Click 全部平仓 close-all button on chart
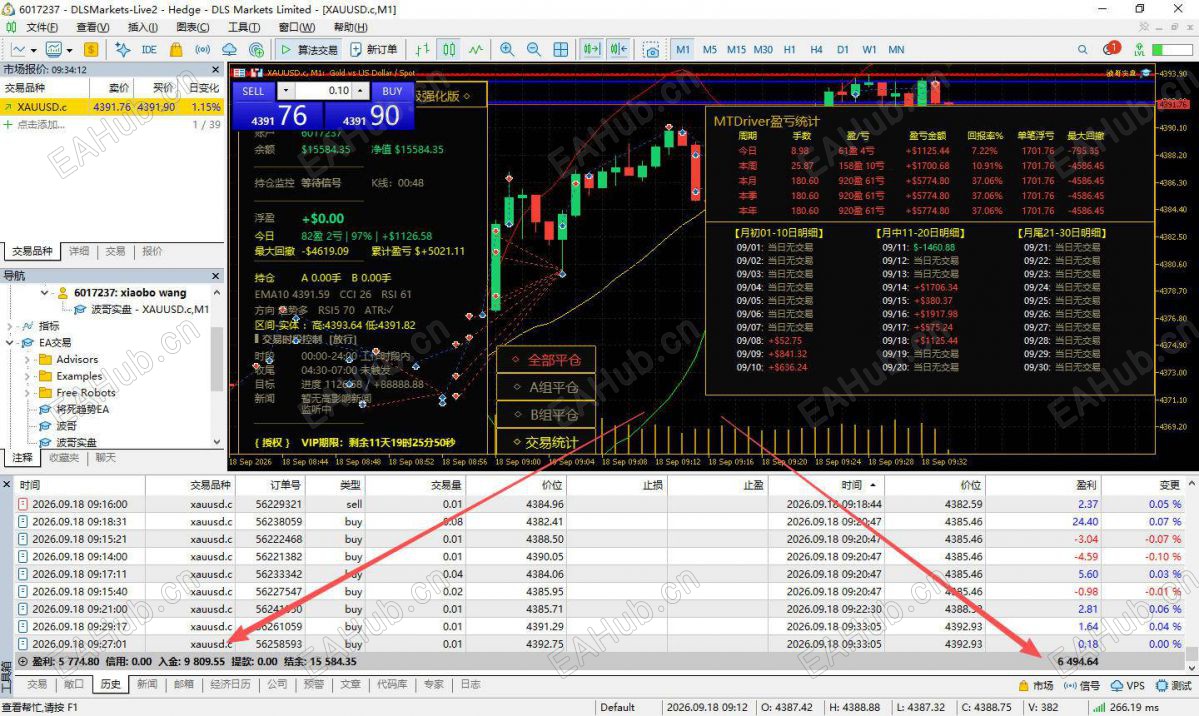This screenshot has height=716, width=1199. (x=546, y=360)
